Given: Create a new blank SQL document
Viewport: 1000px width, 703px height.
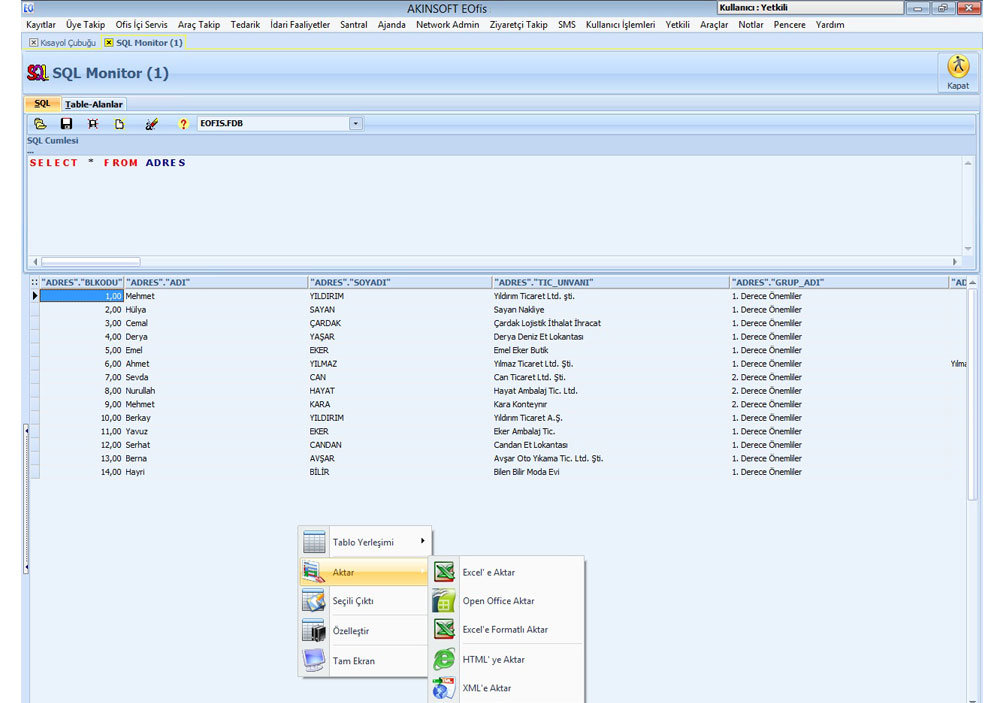Looking at the screenshot, I should coord(119,124).
